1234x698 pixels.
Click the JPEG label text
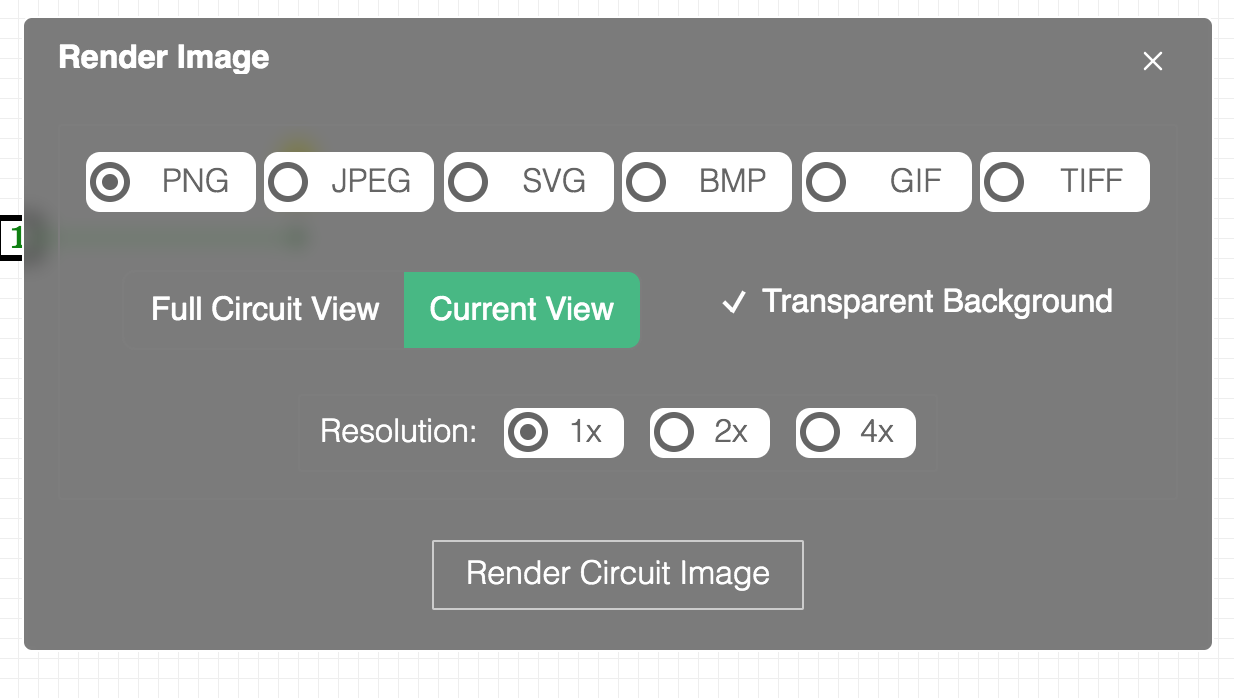pyautogui.click(x=371, y=182)
